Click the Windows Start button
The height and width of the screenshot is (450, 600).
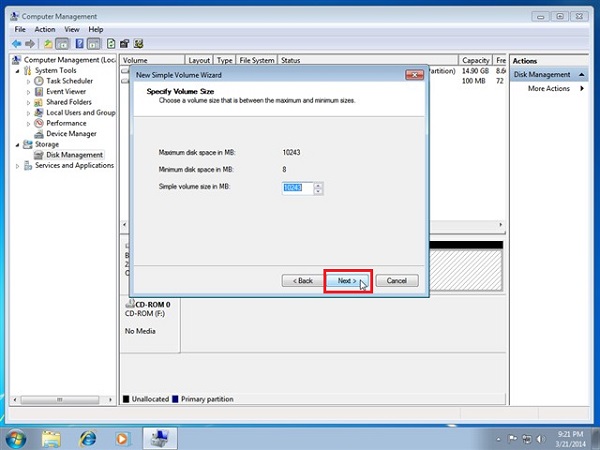17,437
